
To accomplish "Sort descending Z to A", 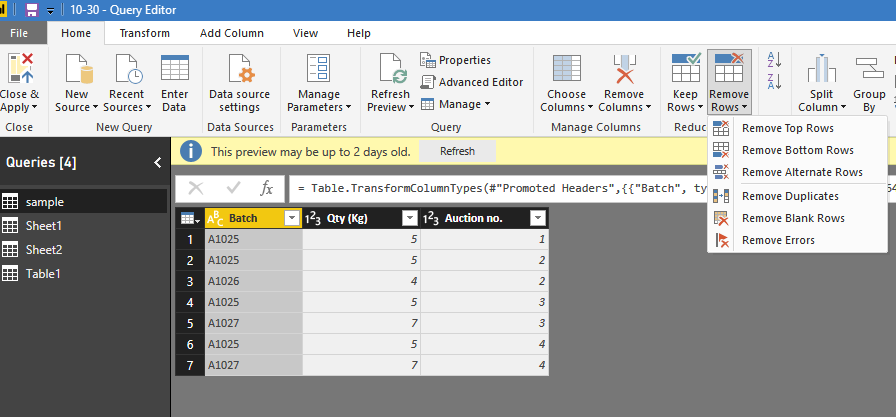I will click(x=774, y=82).
